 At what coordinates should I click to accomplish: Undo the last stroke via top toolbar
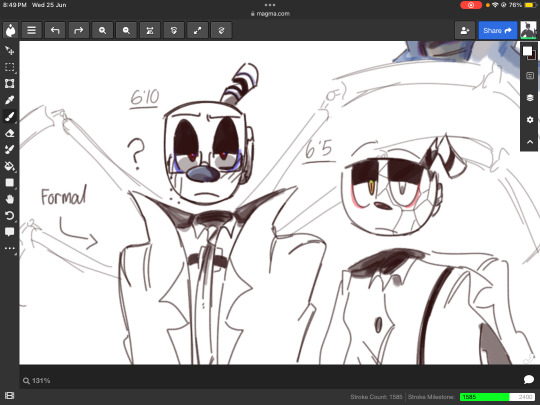[x=55, y=30]
